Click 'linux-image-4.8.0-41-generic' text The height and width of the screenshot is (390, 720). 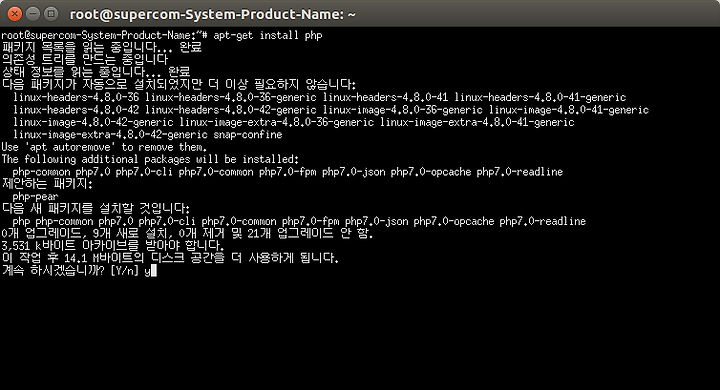[568, 110]
